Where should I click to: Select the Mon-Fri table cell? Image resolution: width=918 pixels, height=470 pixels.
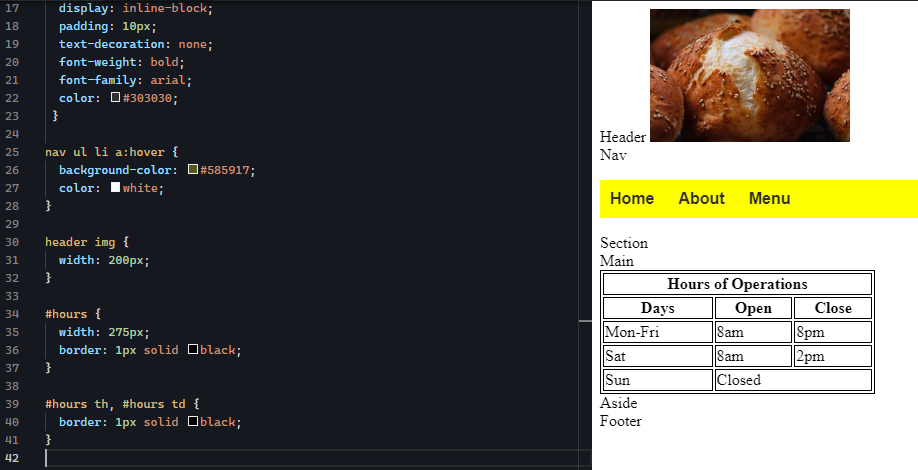[x=657, y=332]
